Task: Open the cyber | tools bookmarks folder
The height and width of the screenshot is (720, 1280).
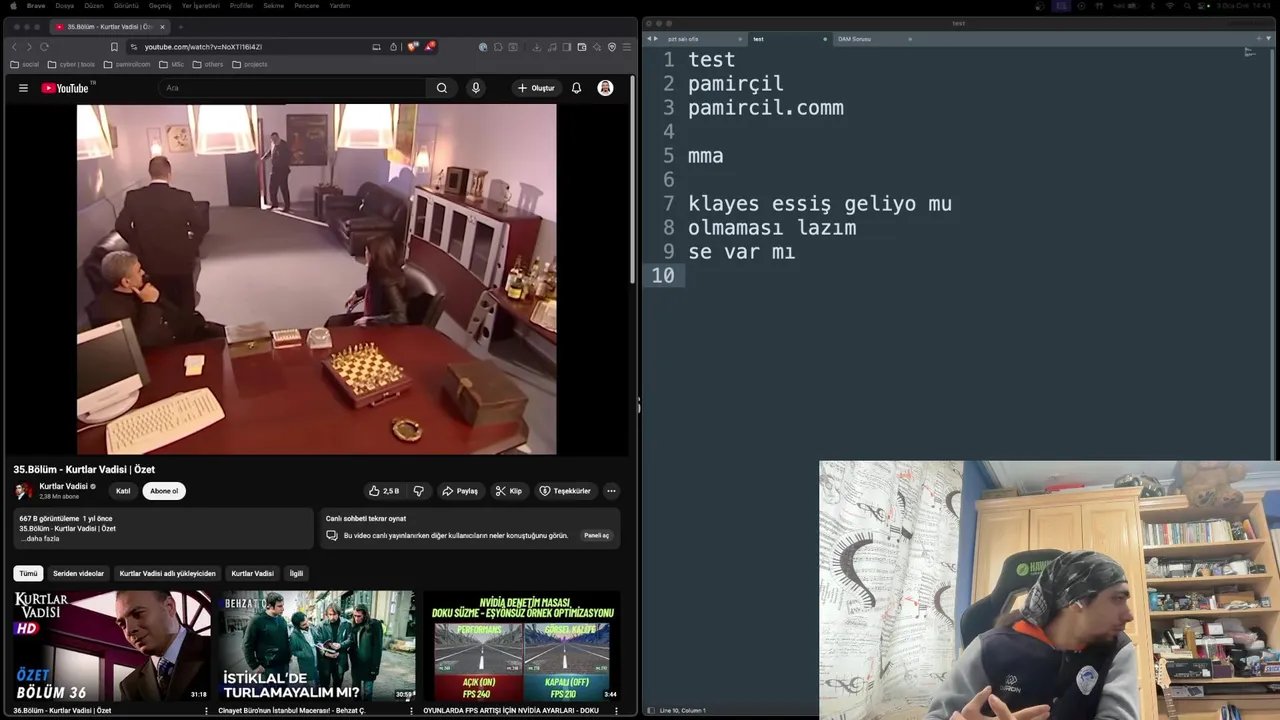Action: click(x=71, y=64)
